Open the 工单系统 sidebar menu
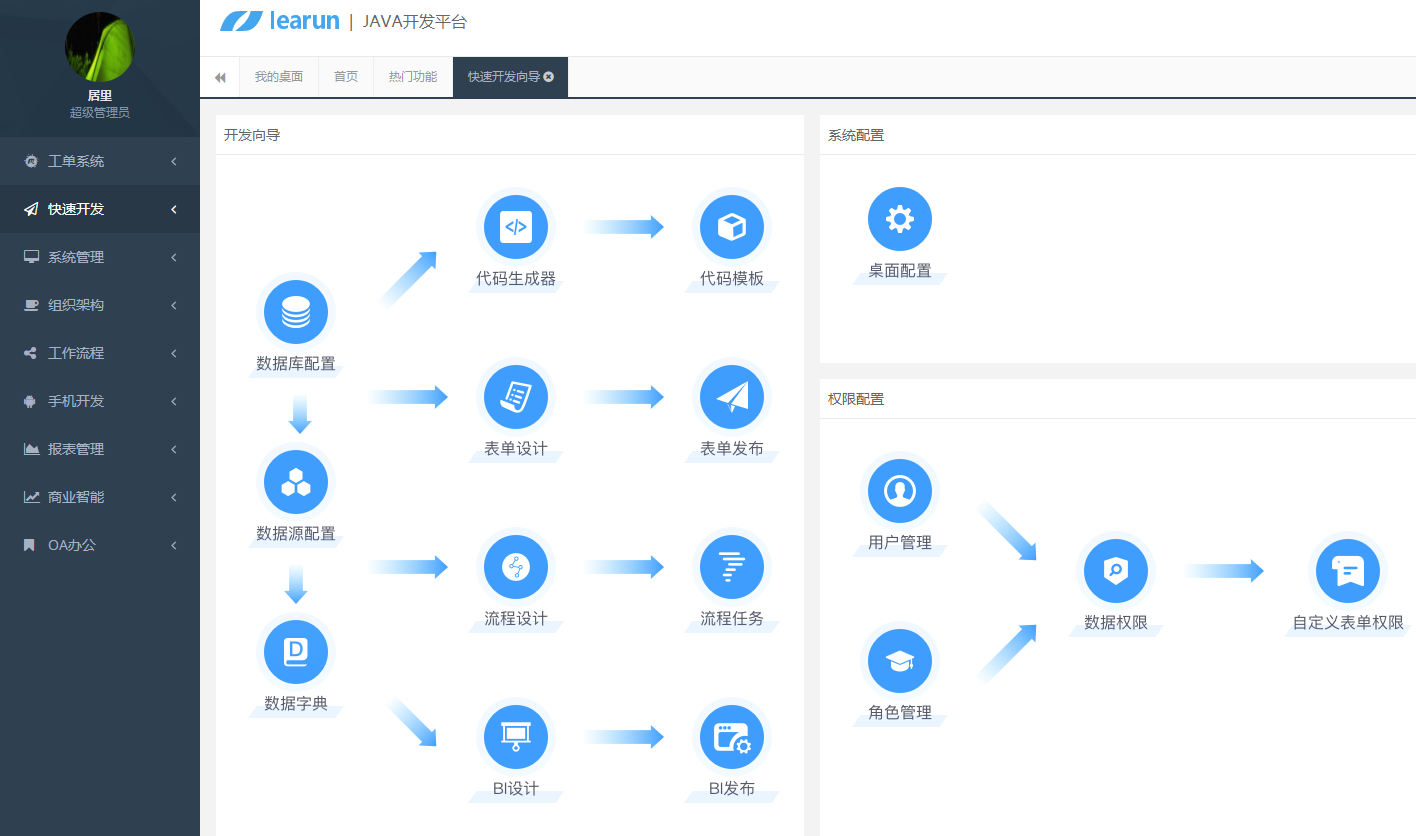This screenshot has width=1416, height=836. click(100, 161)
